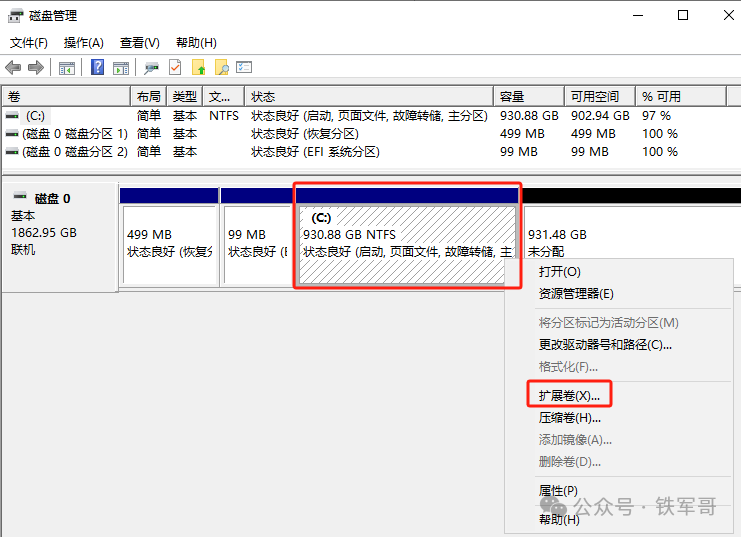This screenshot has height=537, width=741.
Task: Maximize the Disk Management window
Action: point(683,16)
